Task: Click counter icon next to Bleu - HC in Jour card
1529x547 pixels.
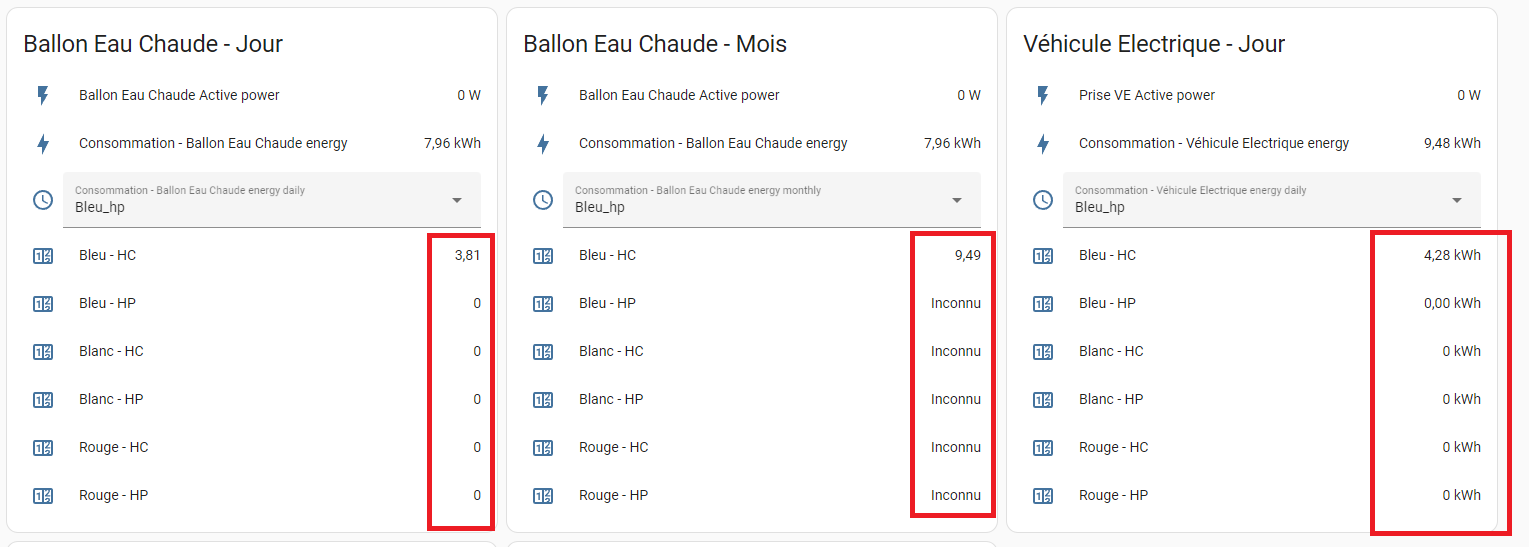Action: (43, 256)
